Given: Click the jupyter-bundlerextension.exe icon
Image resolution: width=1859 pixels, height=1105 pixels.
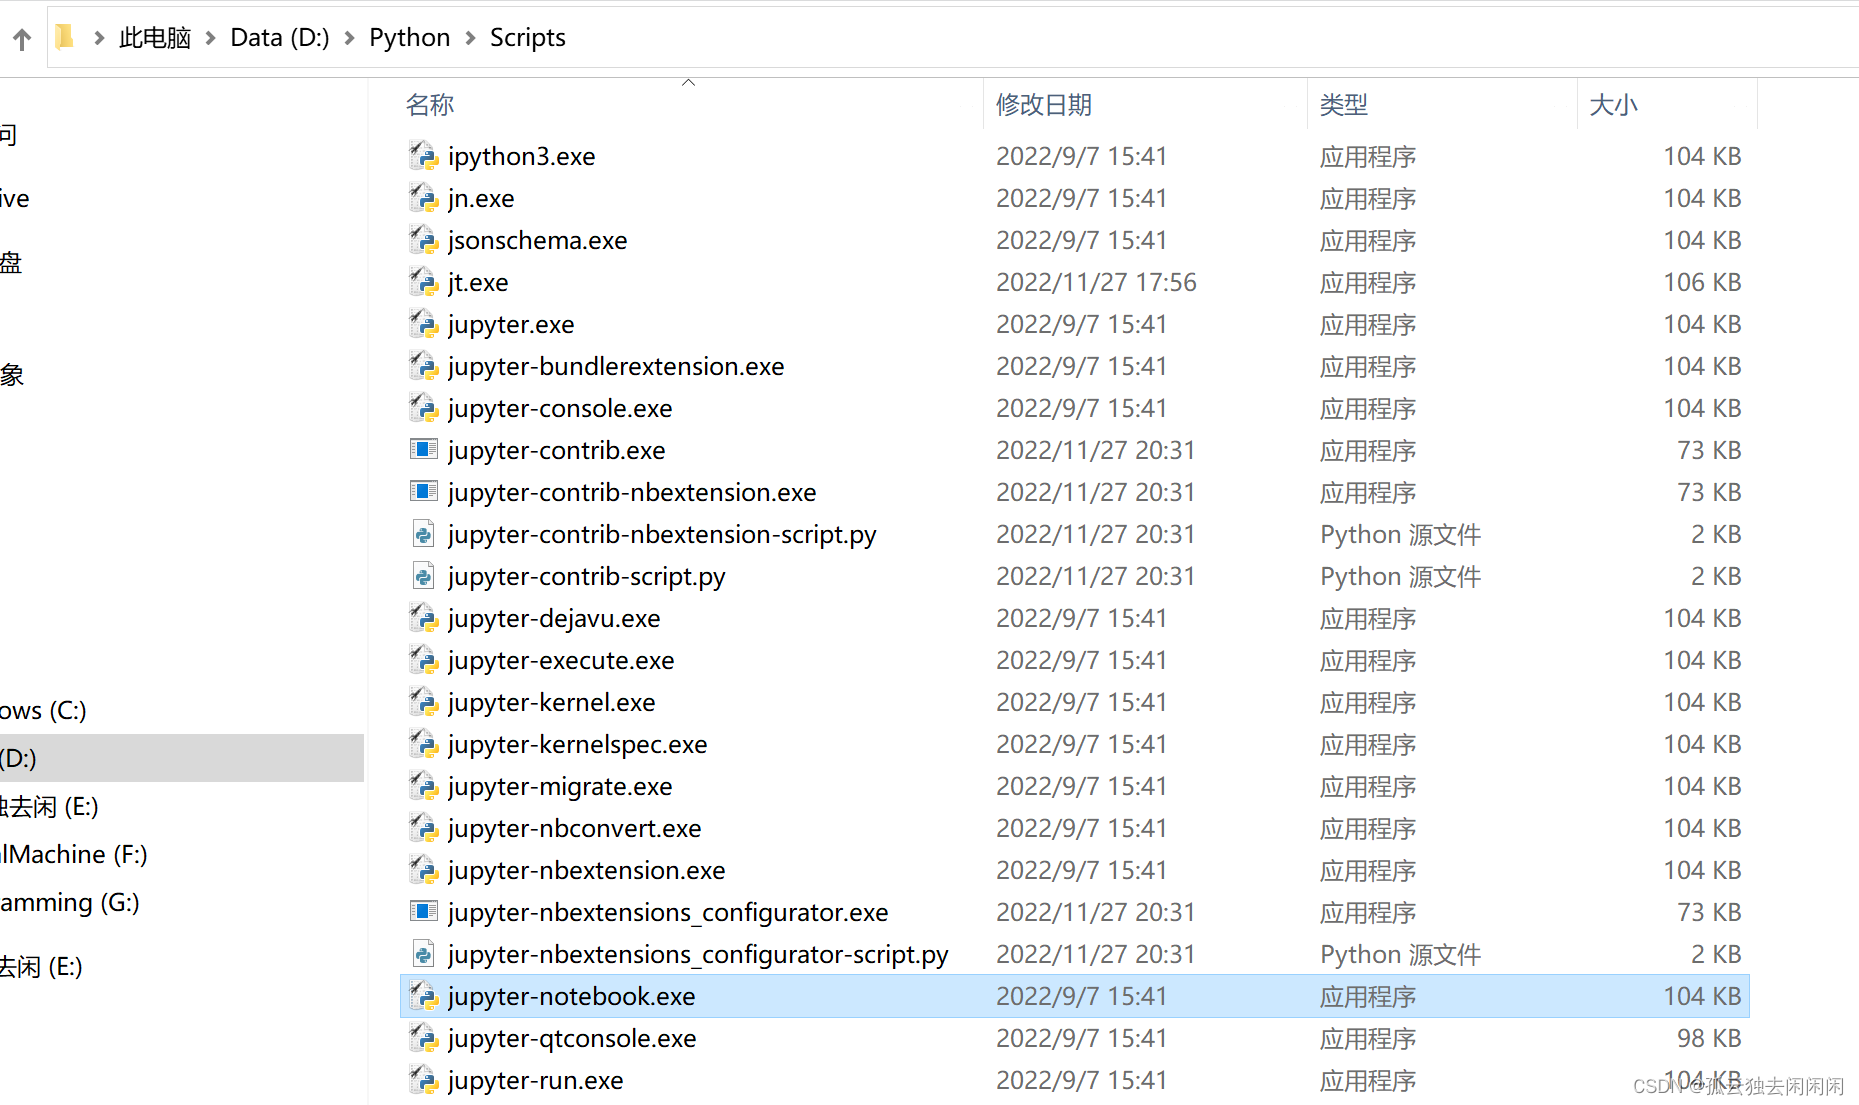Looking at the screenshot, I should pos(424,366).
